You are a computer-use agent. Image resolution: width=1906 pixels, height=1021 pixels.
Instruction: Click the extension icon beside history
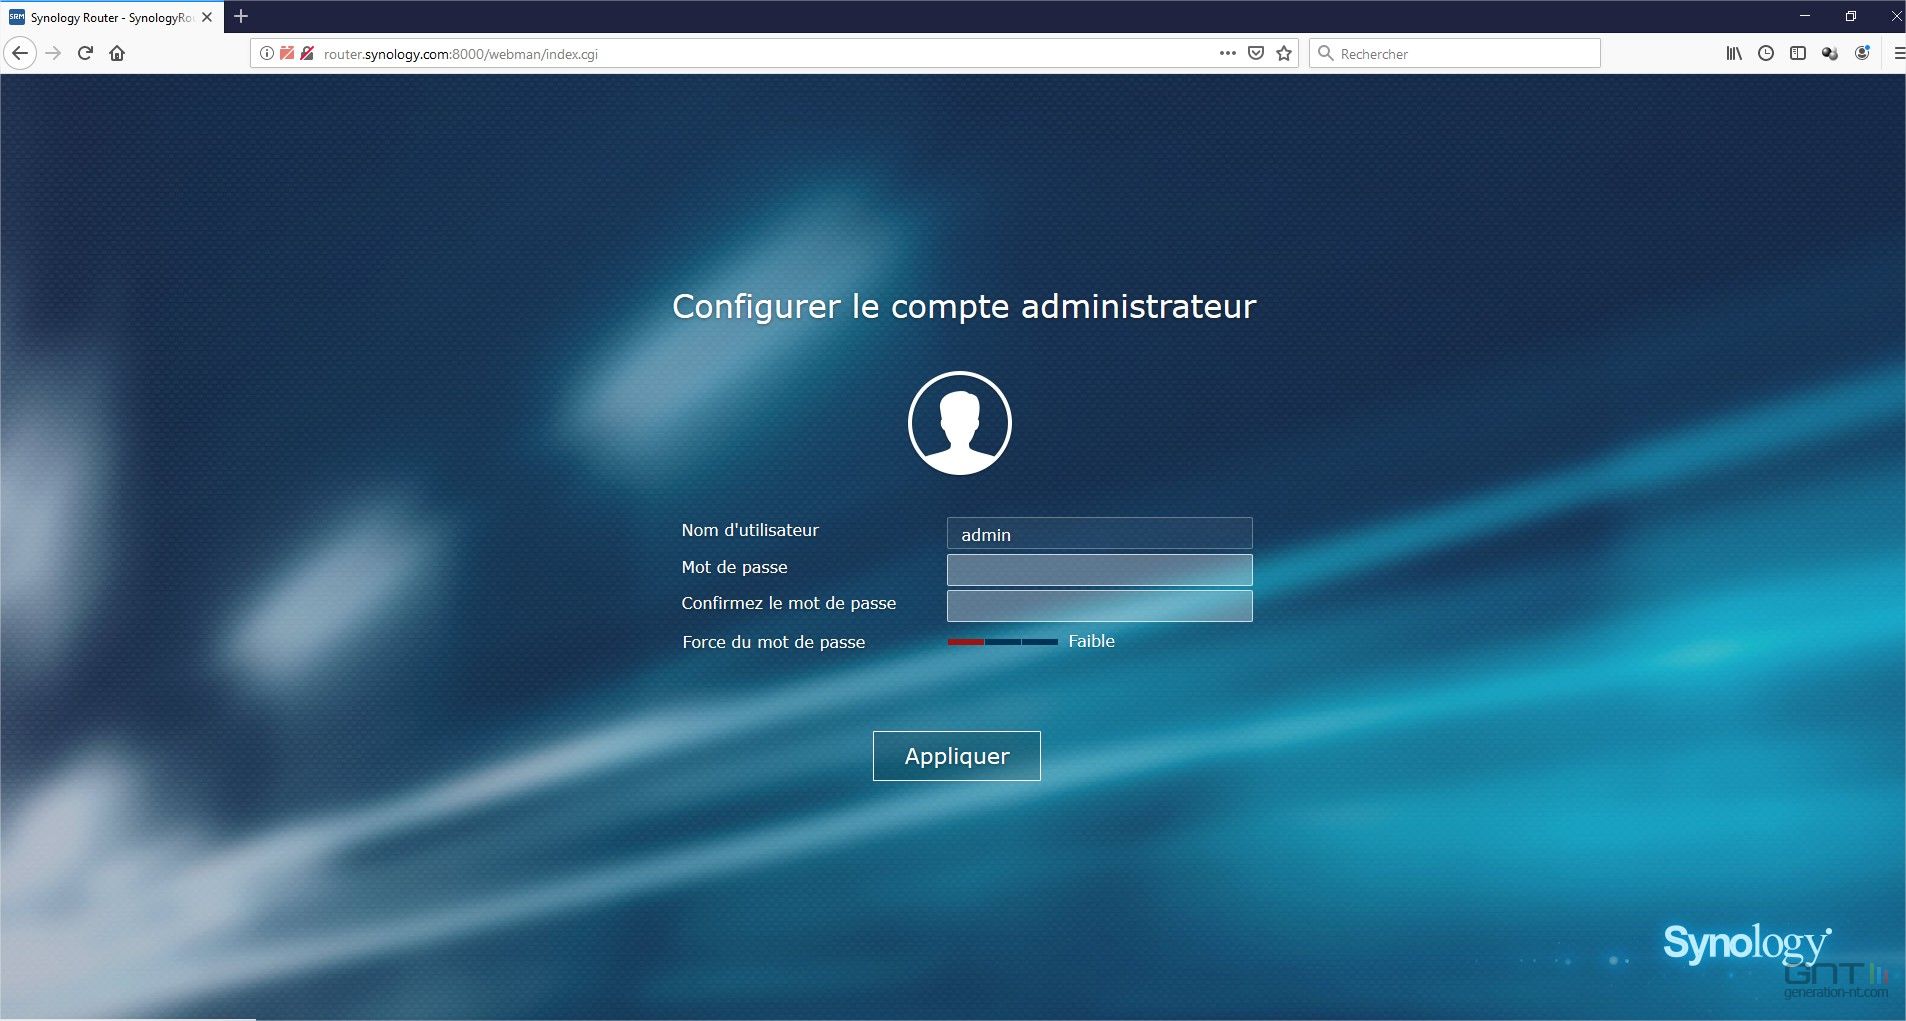pyautogui.click(x=1830, y=53)
